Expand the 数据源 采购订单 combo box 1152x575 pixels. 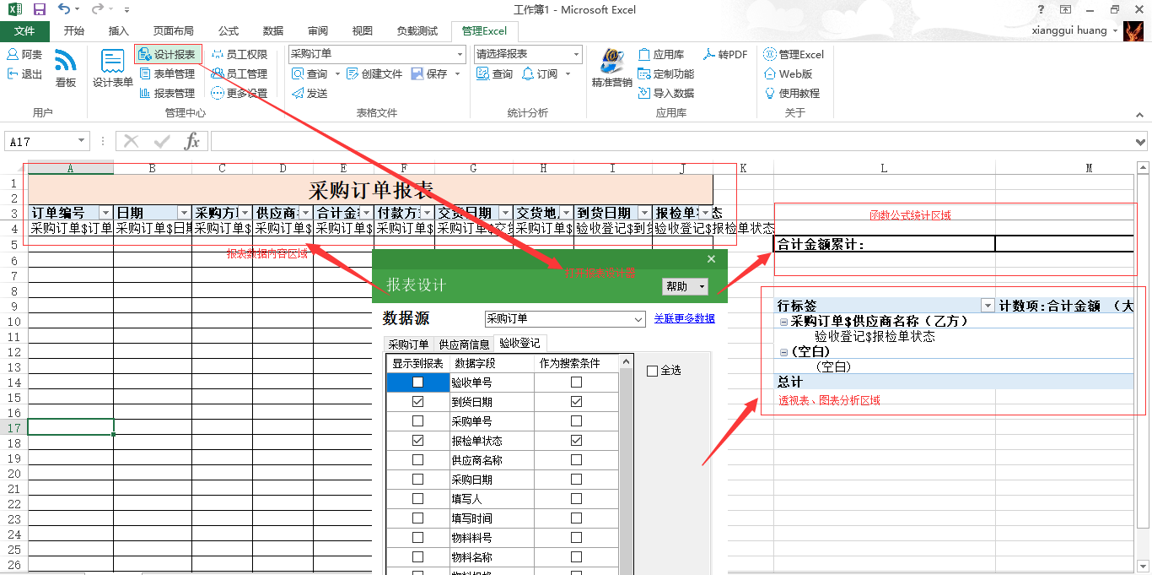638,319
